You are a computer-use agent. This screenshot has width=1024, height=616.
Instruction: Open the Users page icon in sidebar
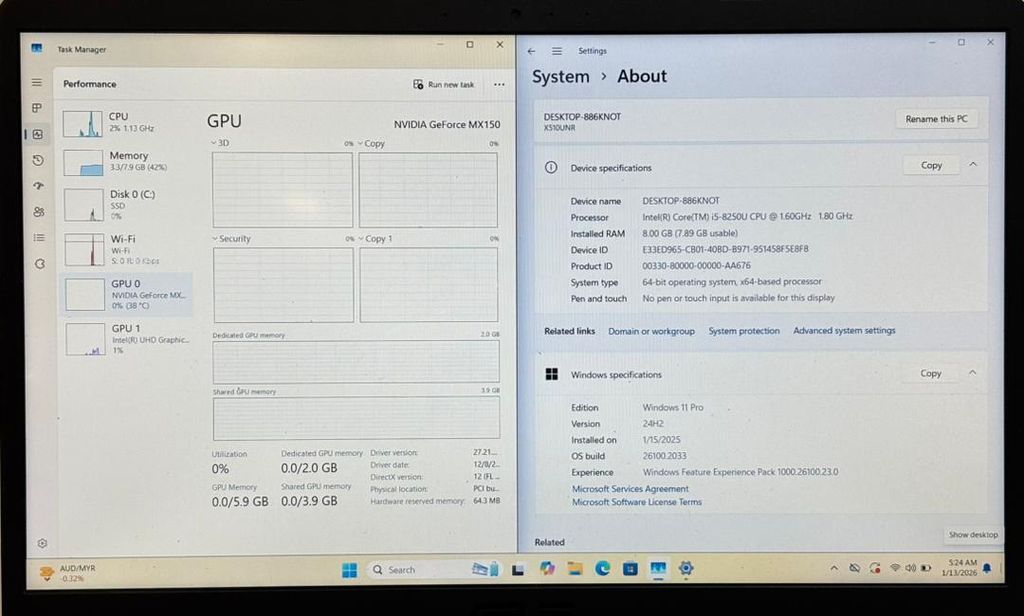[x=38, y=212]
